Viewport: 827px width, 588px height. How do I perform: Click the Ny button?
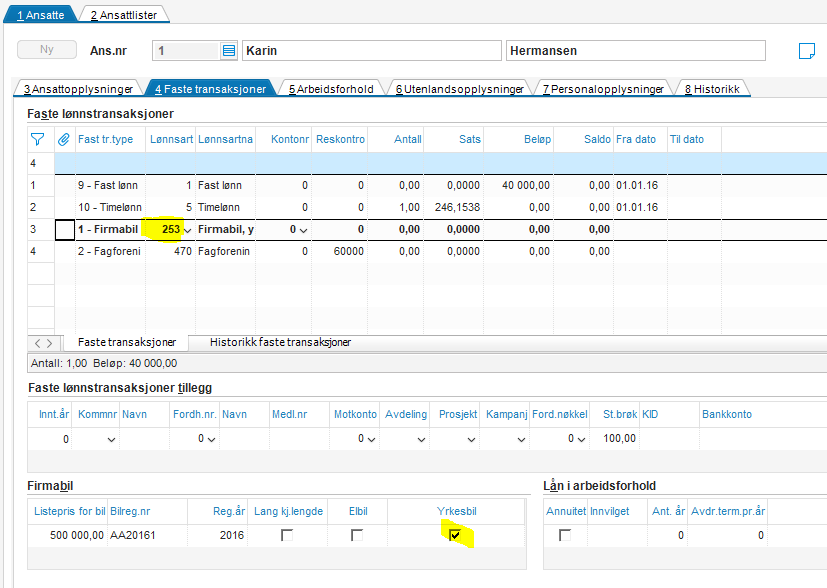pyautogui.click(x=47, y=50)
